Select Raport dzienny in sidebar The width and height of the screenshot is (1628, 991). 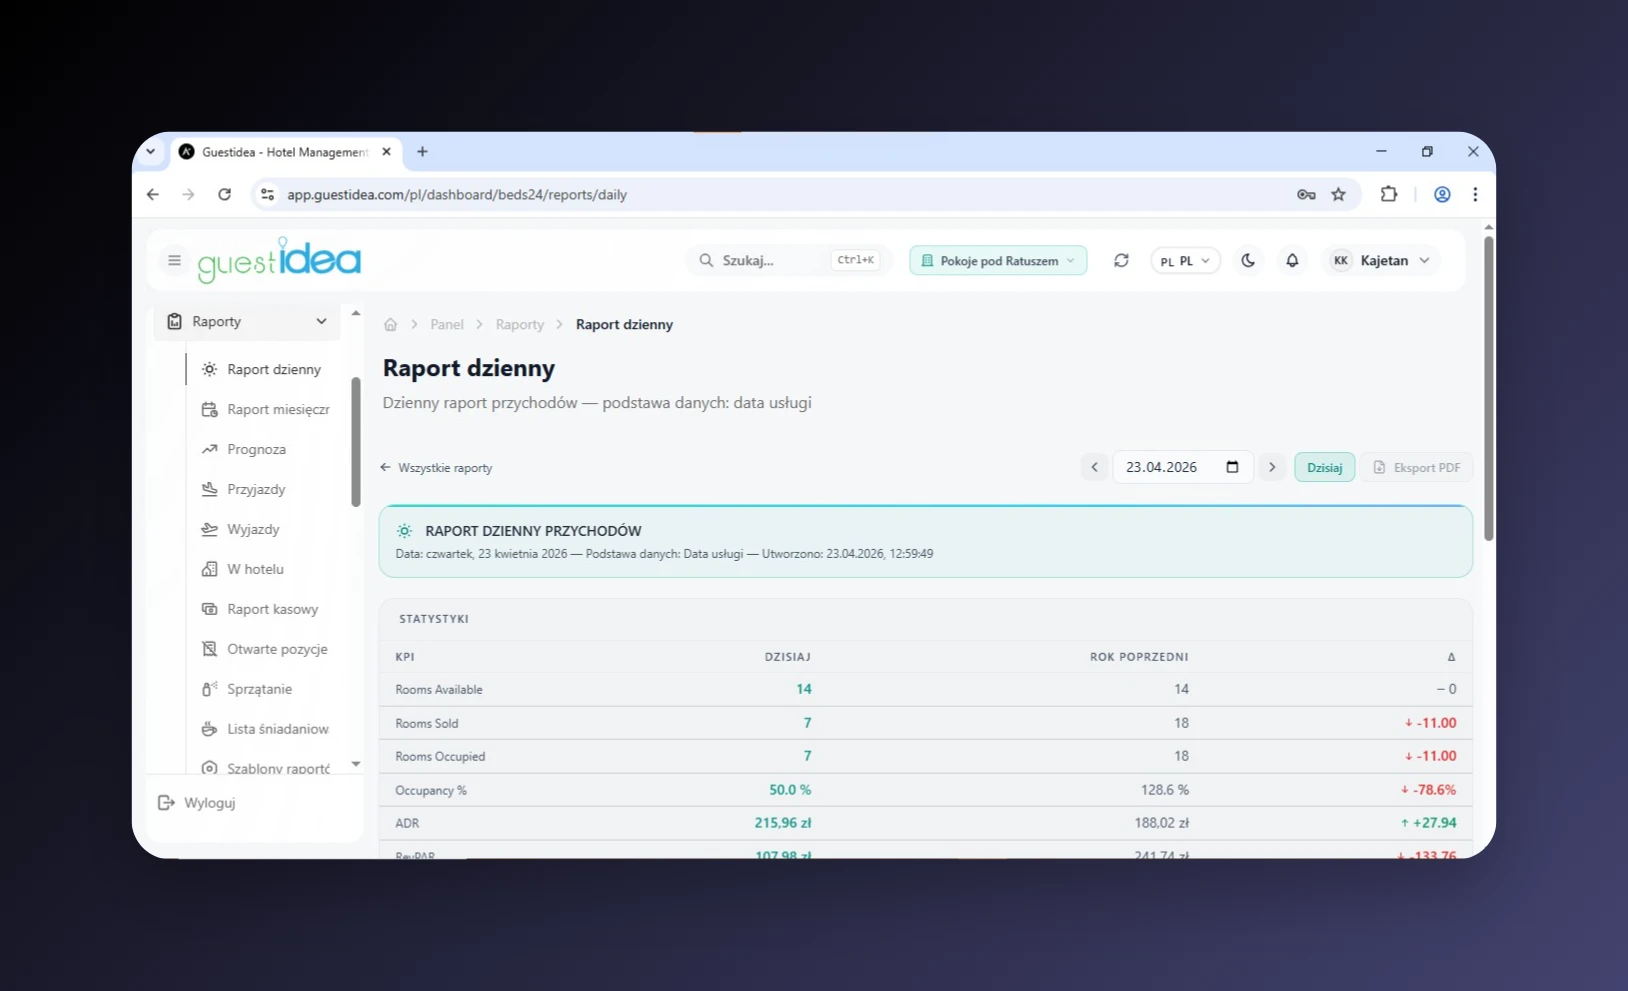click(262, 370)
